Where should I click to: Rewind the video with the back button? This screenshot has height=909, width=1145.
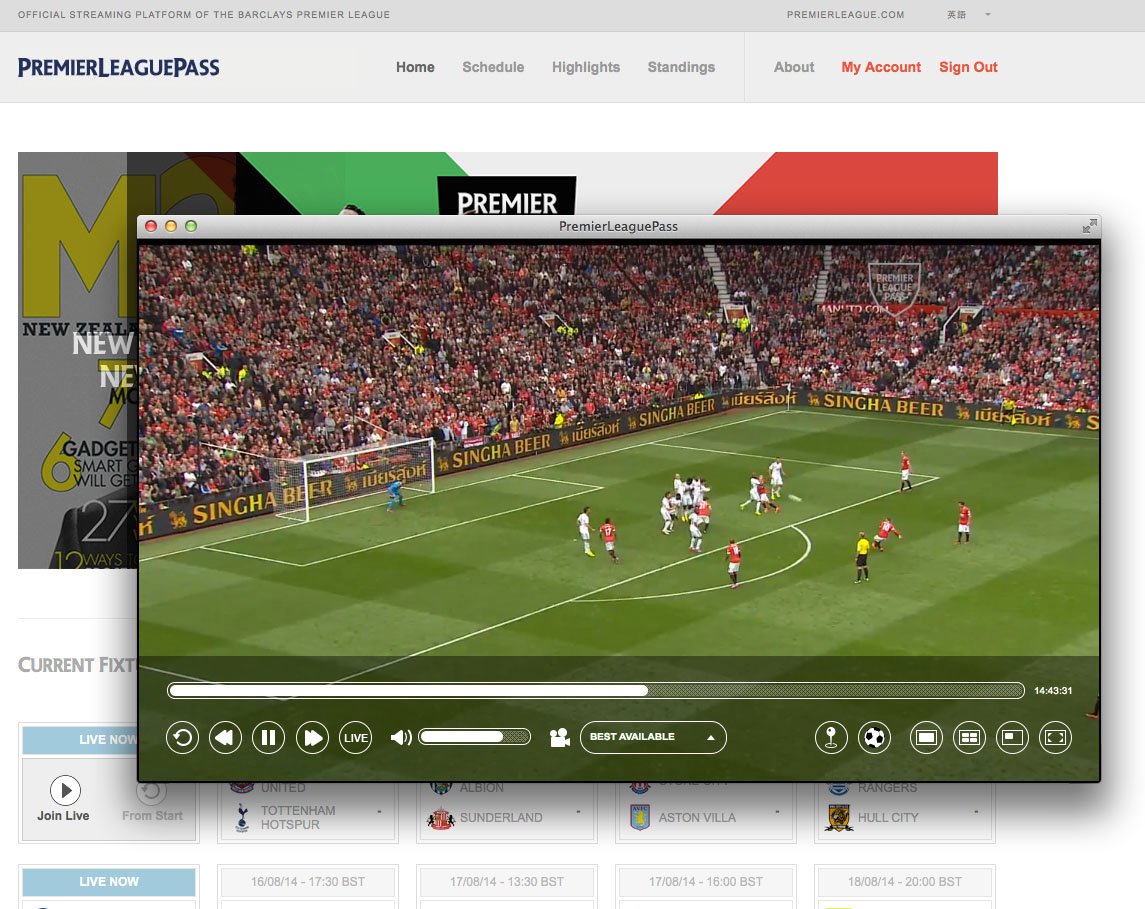point(226,737)
